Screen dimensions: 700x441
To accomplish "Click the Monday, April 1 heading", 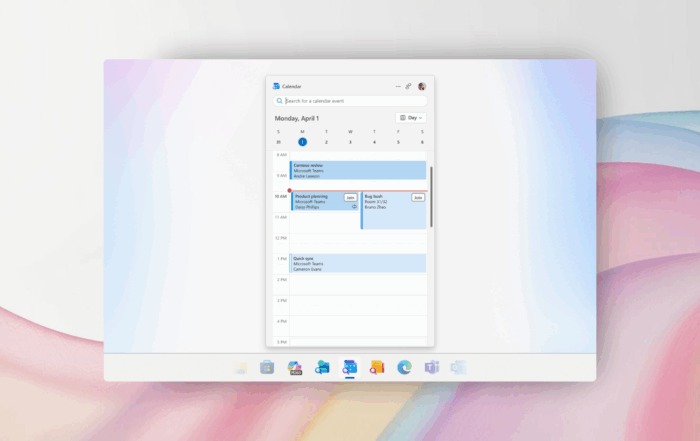I will click(x=297, y=118).
